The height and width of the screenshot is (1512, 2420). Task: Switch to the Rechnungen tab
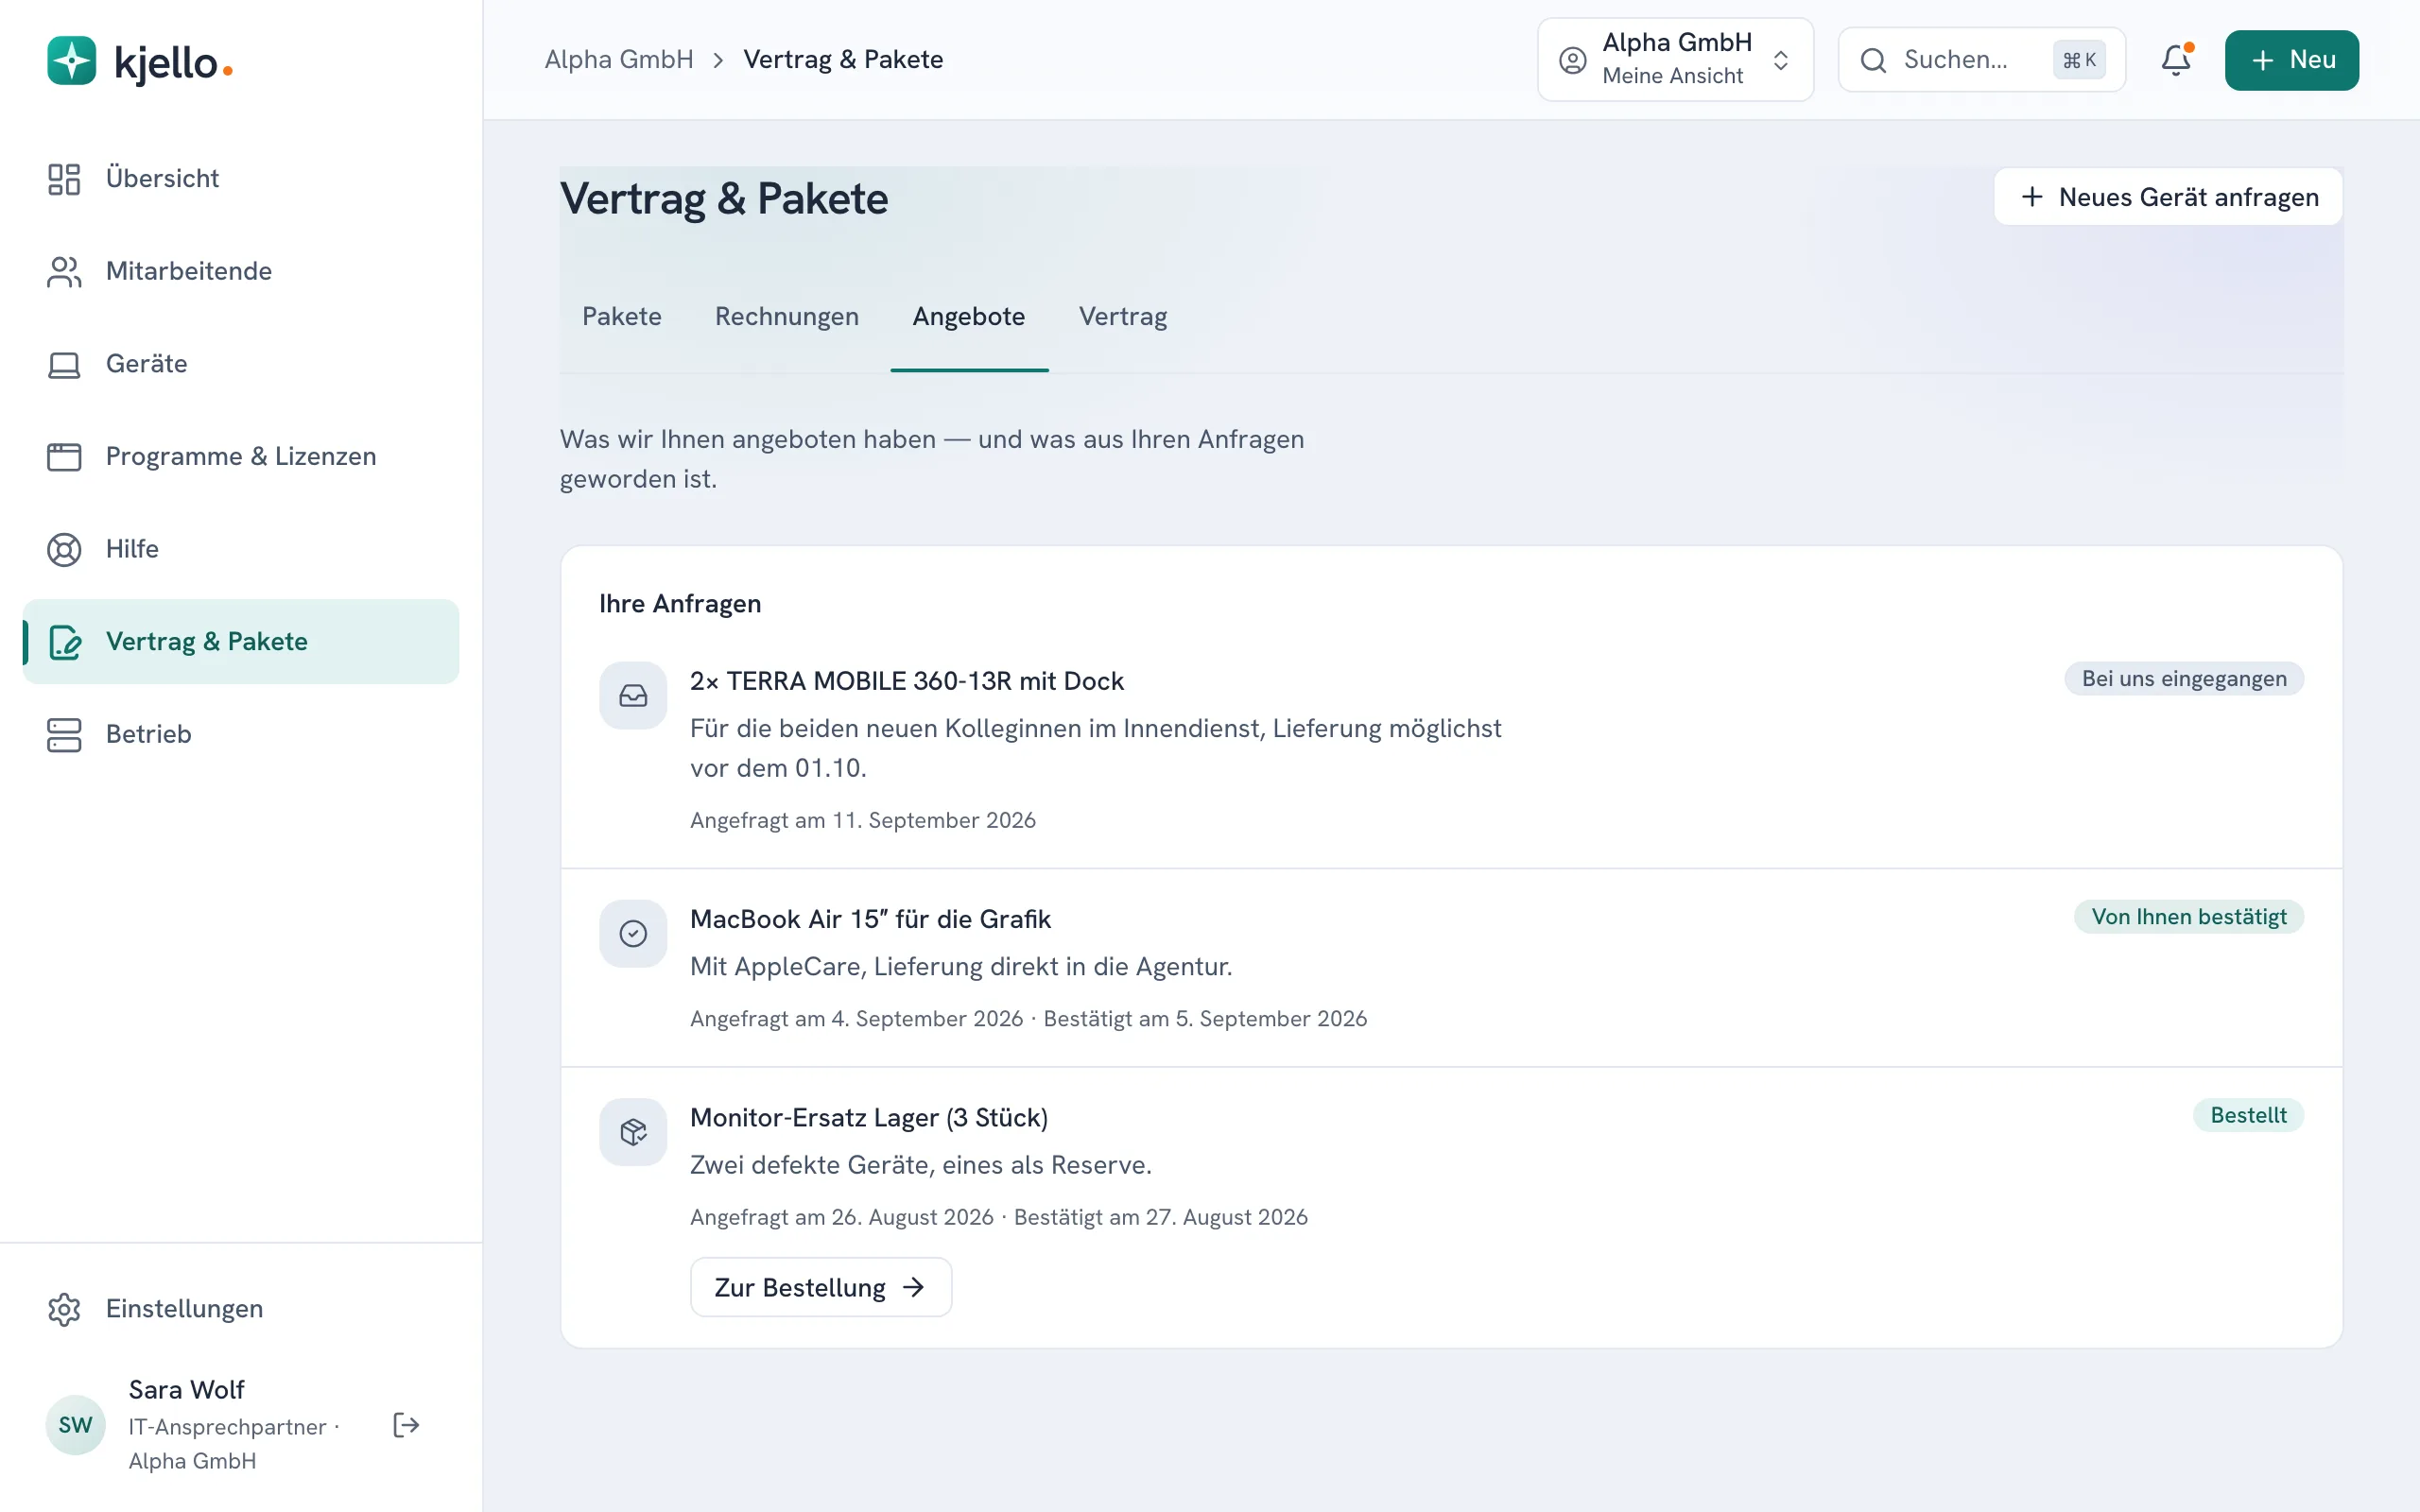click(787, 317)
